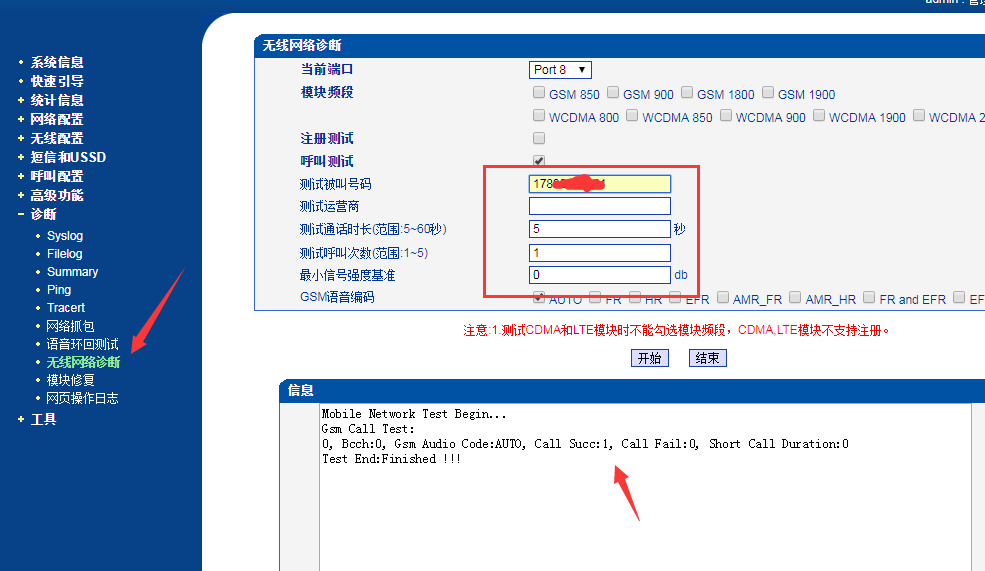
Task: Enable the 注册测试 checkbox
Action: pyautogui.click(x=540, y=138)
